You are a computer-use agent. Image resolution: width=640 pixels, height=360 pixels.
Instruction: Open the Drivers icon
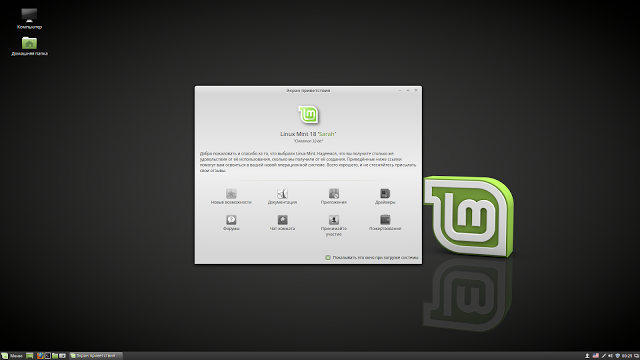385,196
